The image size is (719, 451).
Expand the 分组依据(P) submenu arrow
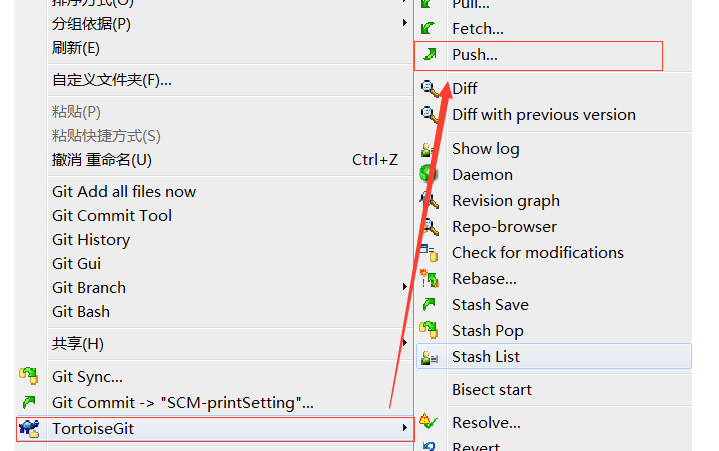[x=404, y=23]
